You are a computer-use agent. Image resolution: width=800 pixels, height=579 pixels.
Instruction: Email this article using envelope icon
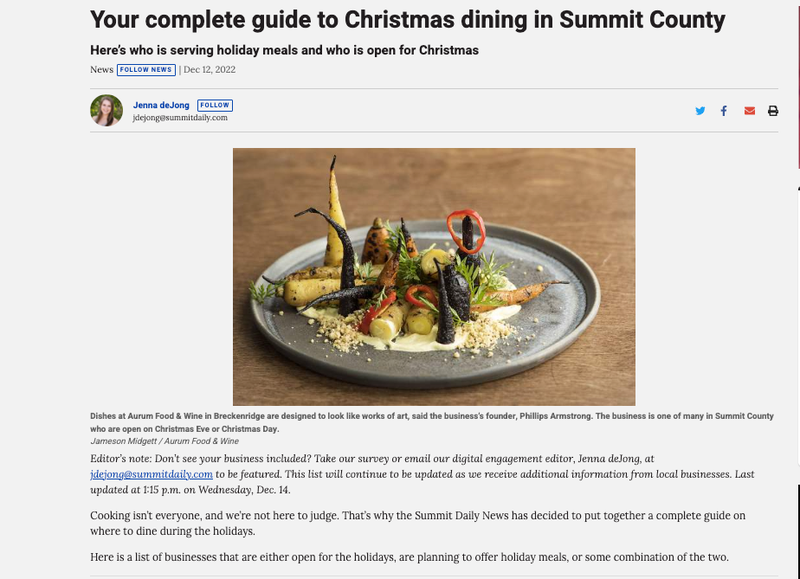point(749,111)
